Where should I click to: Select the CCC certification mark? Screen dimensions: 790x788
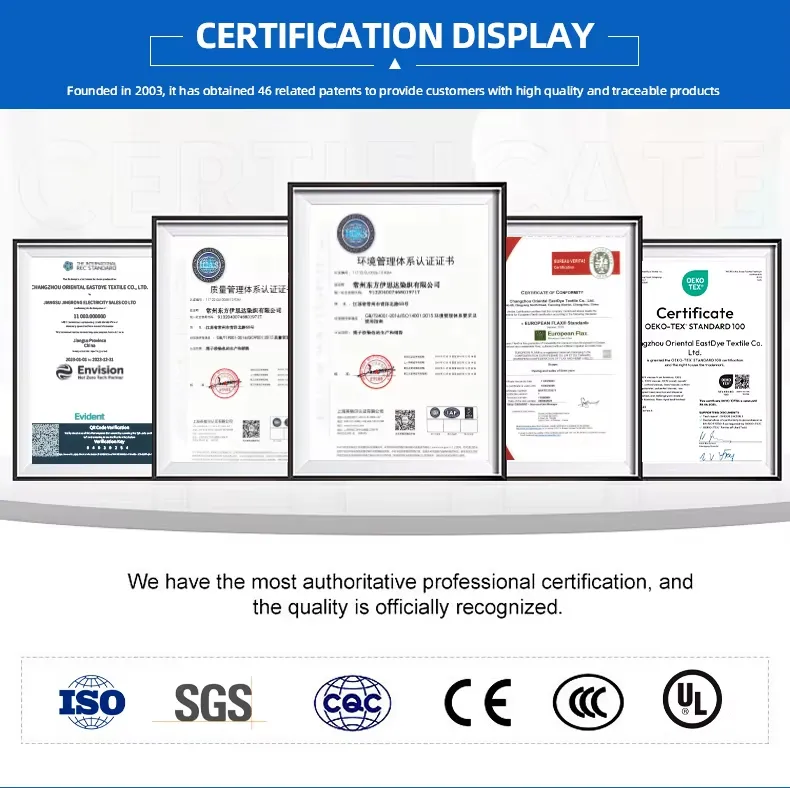tap(588, 702)
